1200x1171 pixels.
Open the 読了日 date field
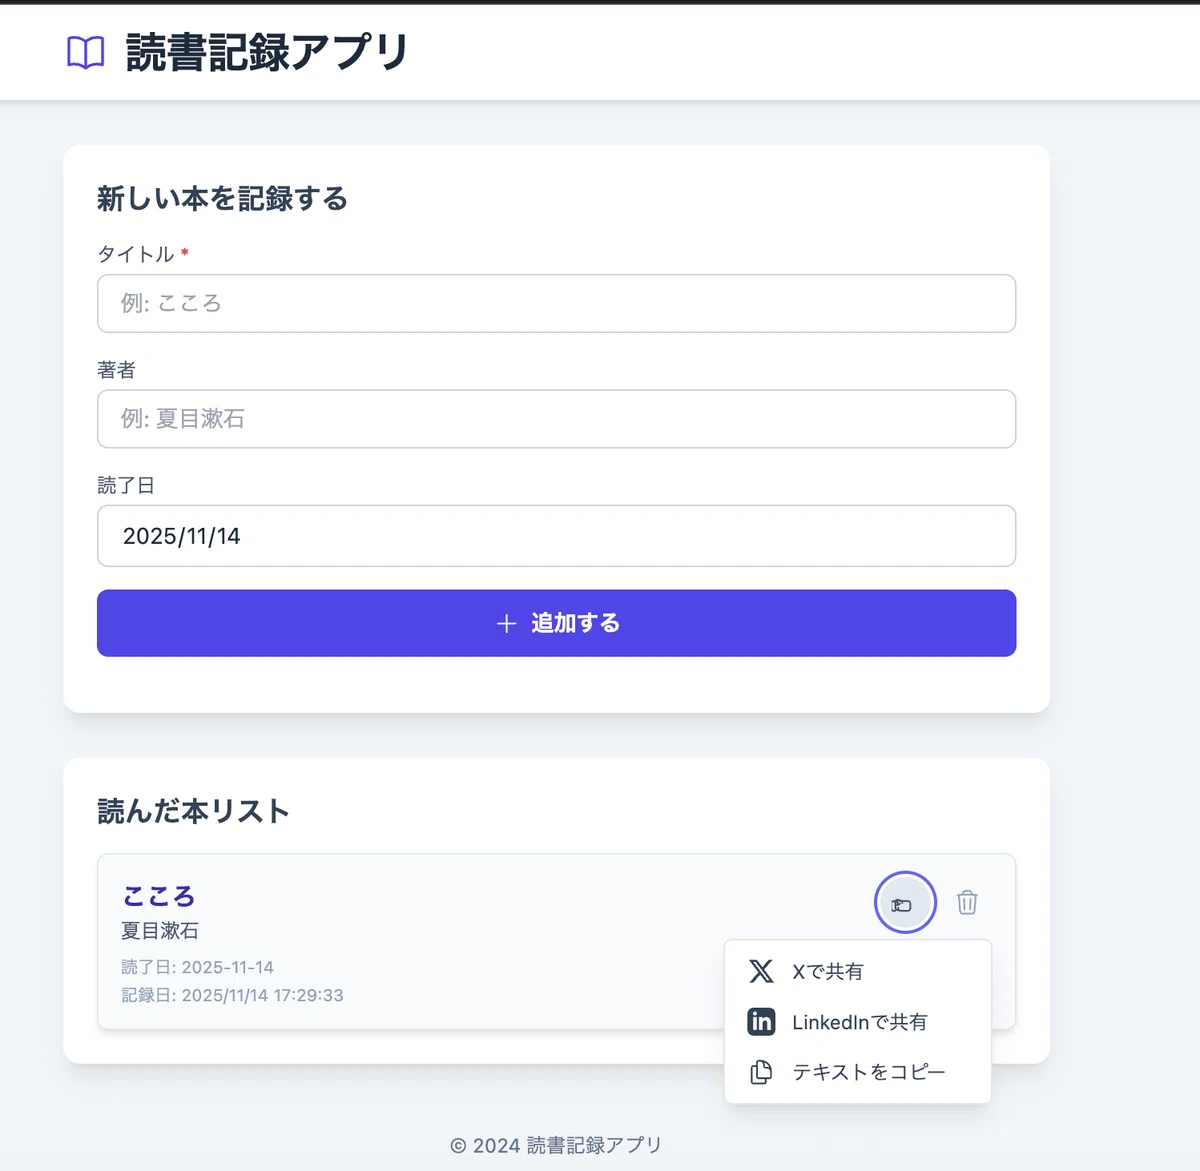[556, 536]
